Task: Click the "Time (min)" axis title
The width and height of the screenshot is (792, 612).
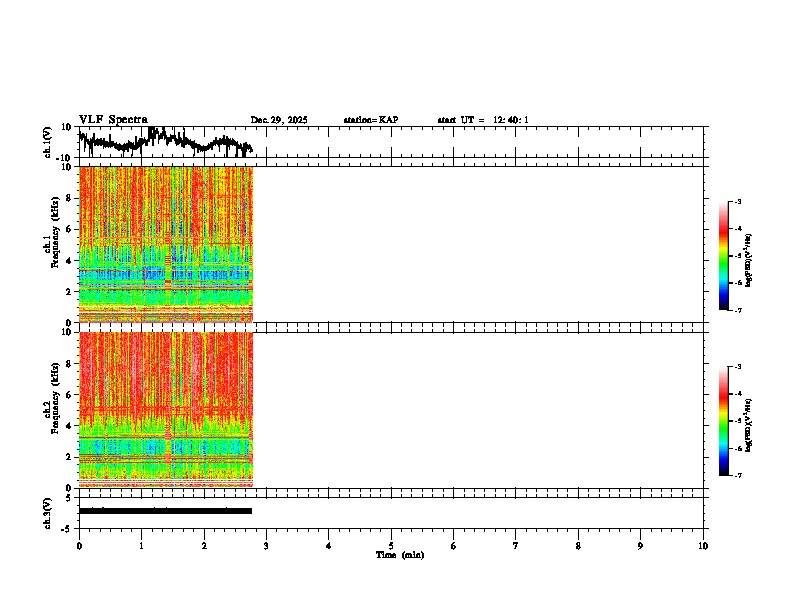Action: pos(400,555)
